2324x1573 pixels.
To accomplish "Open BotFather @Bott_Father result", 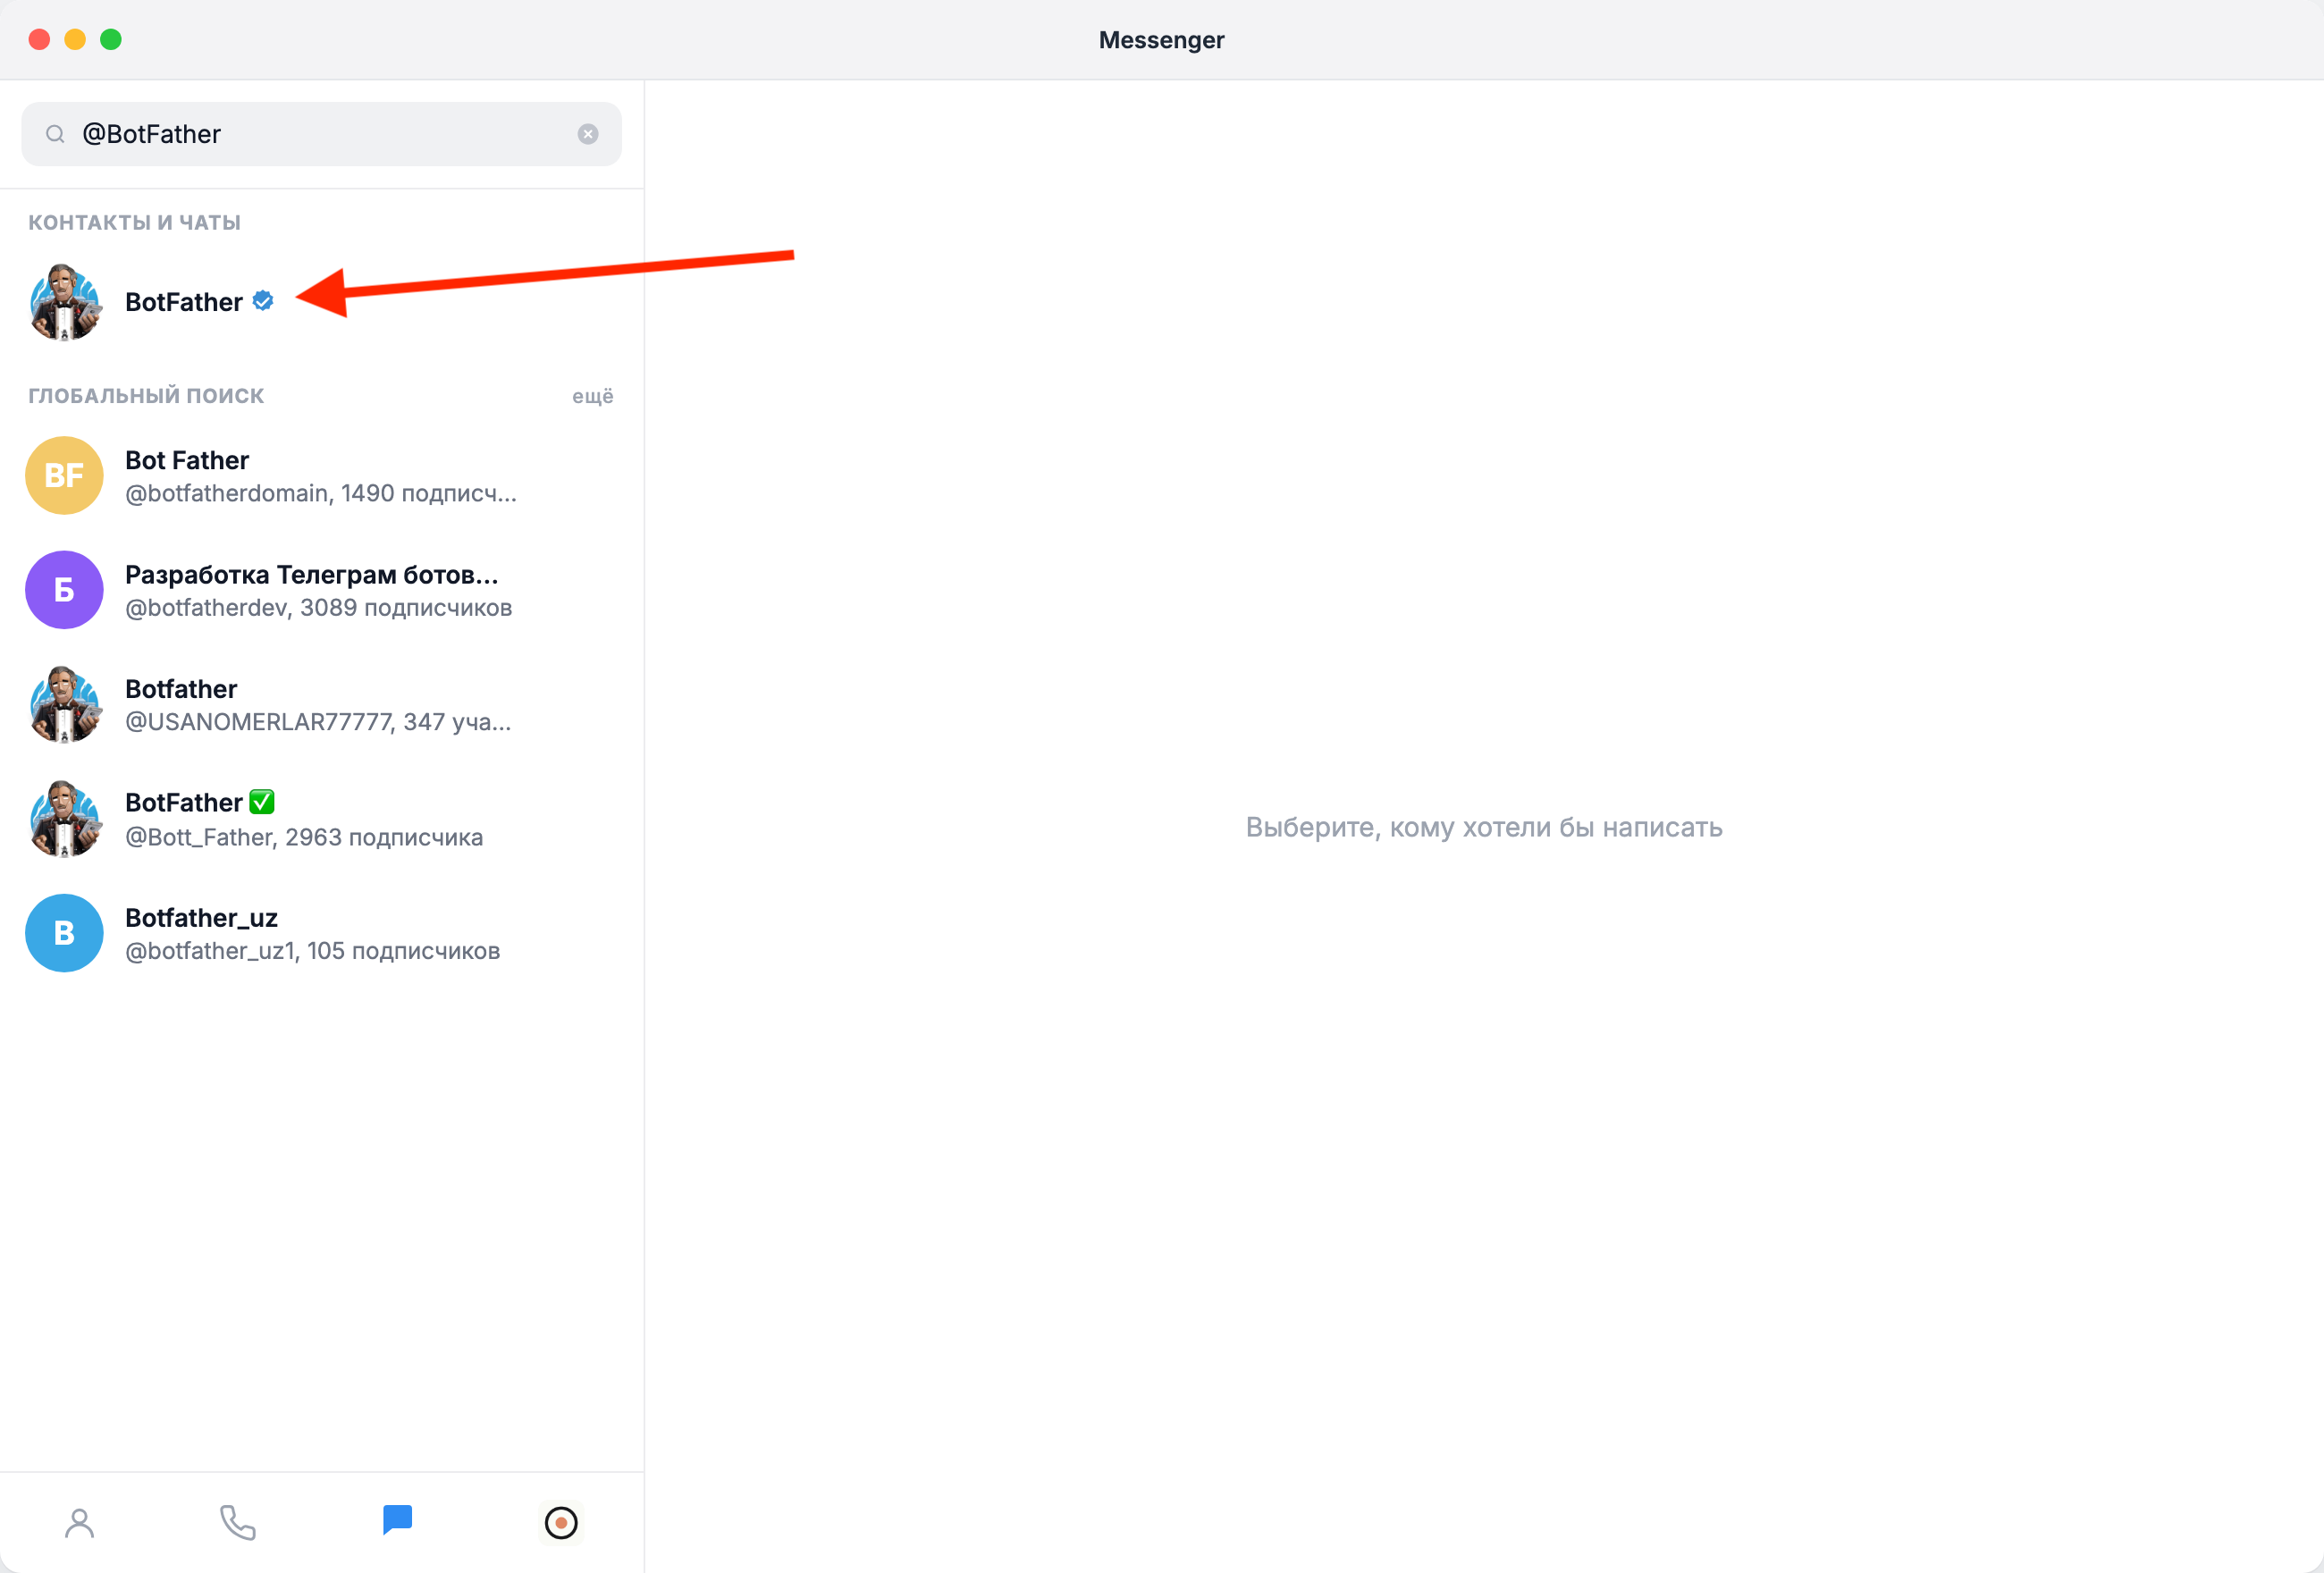I will tap(322, 819).
